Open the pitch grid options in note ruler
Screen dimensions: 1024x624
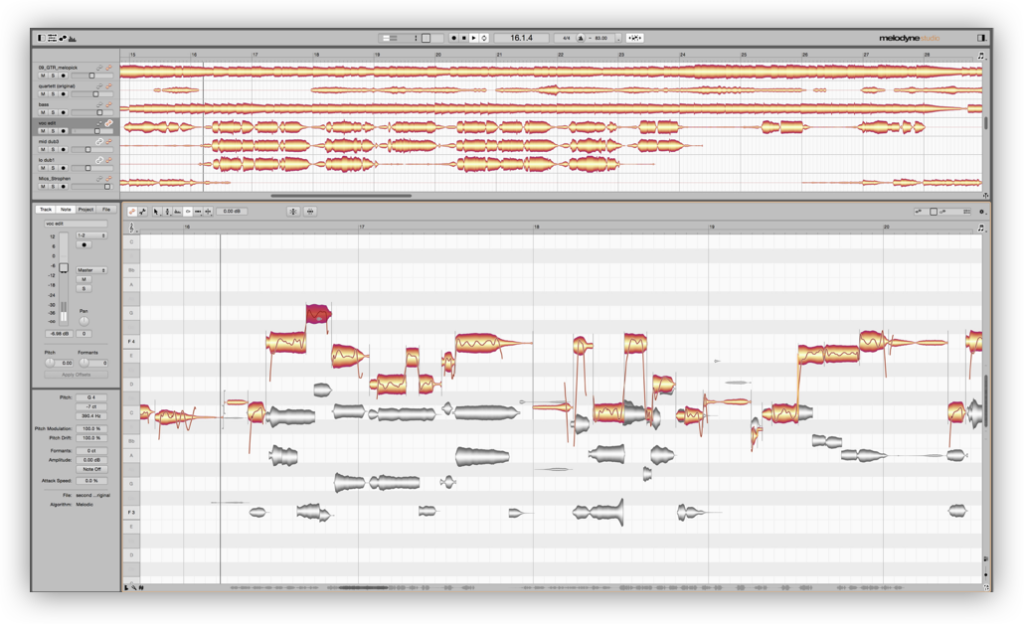(133, 228)
